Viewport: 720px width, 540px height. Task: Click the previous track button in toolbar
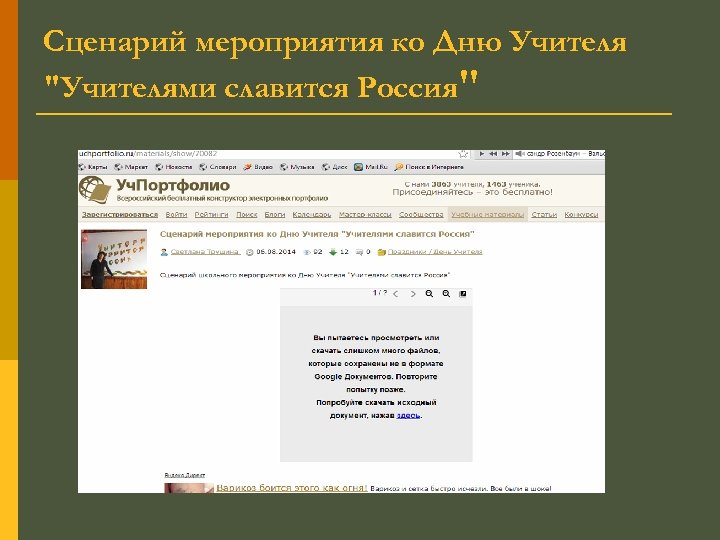point(493,154)
